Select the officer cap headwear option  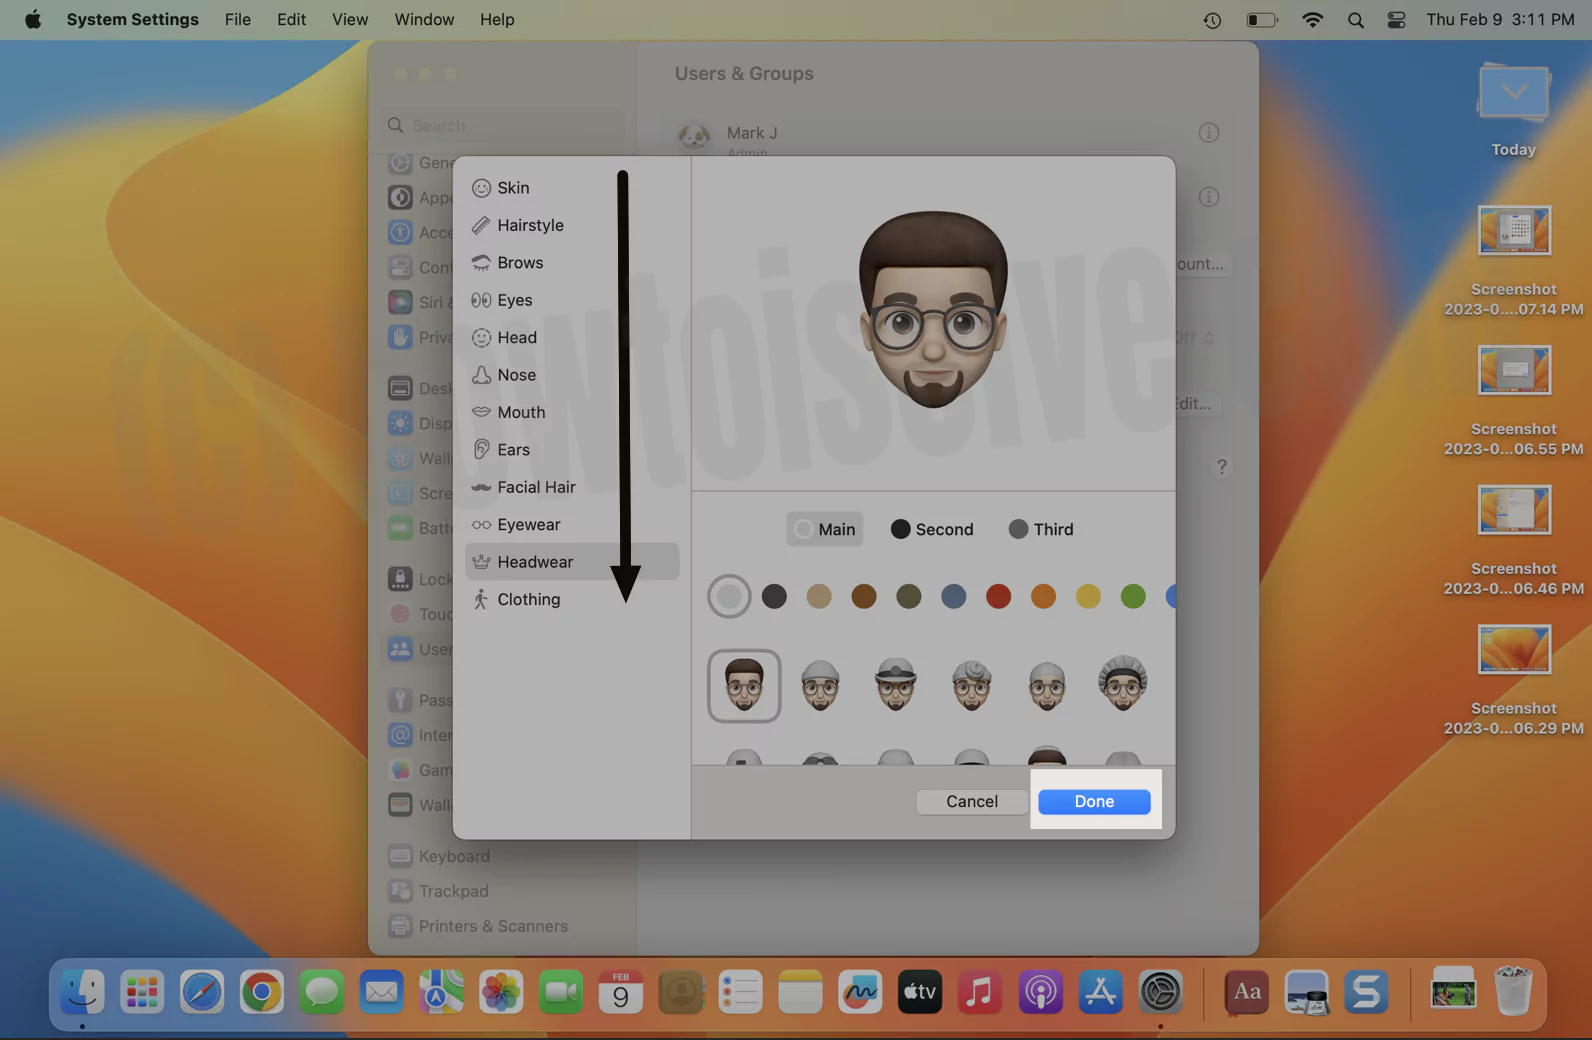pos(896,686)
